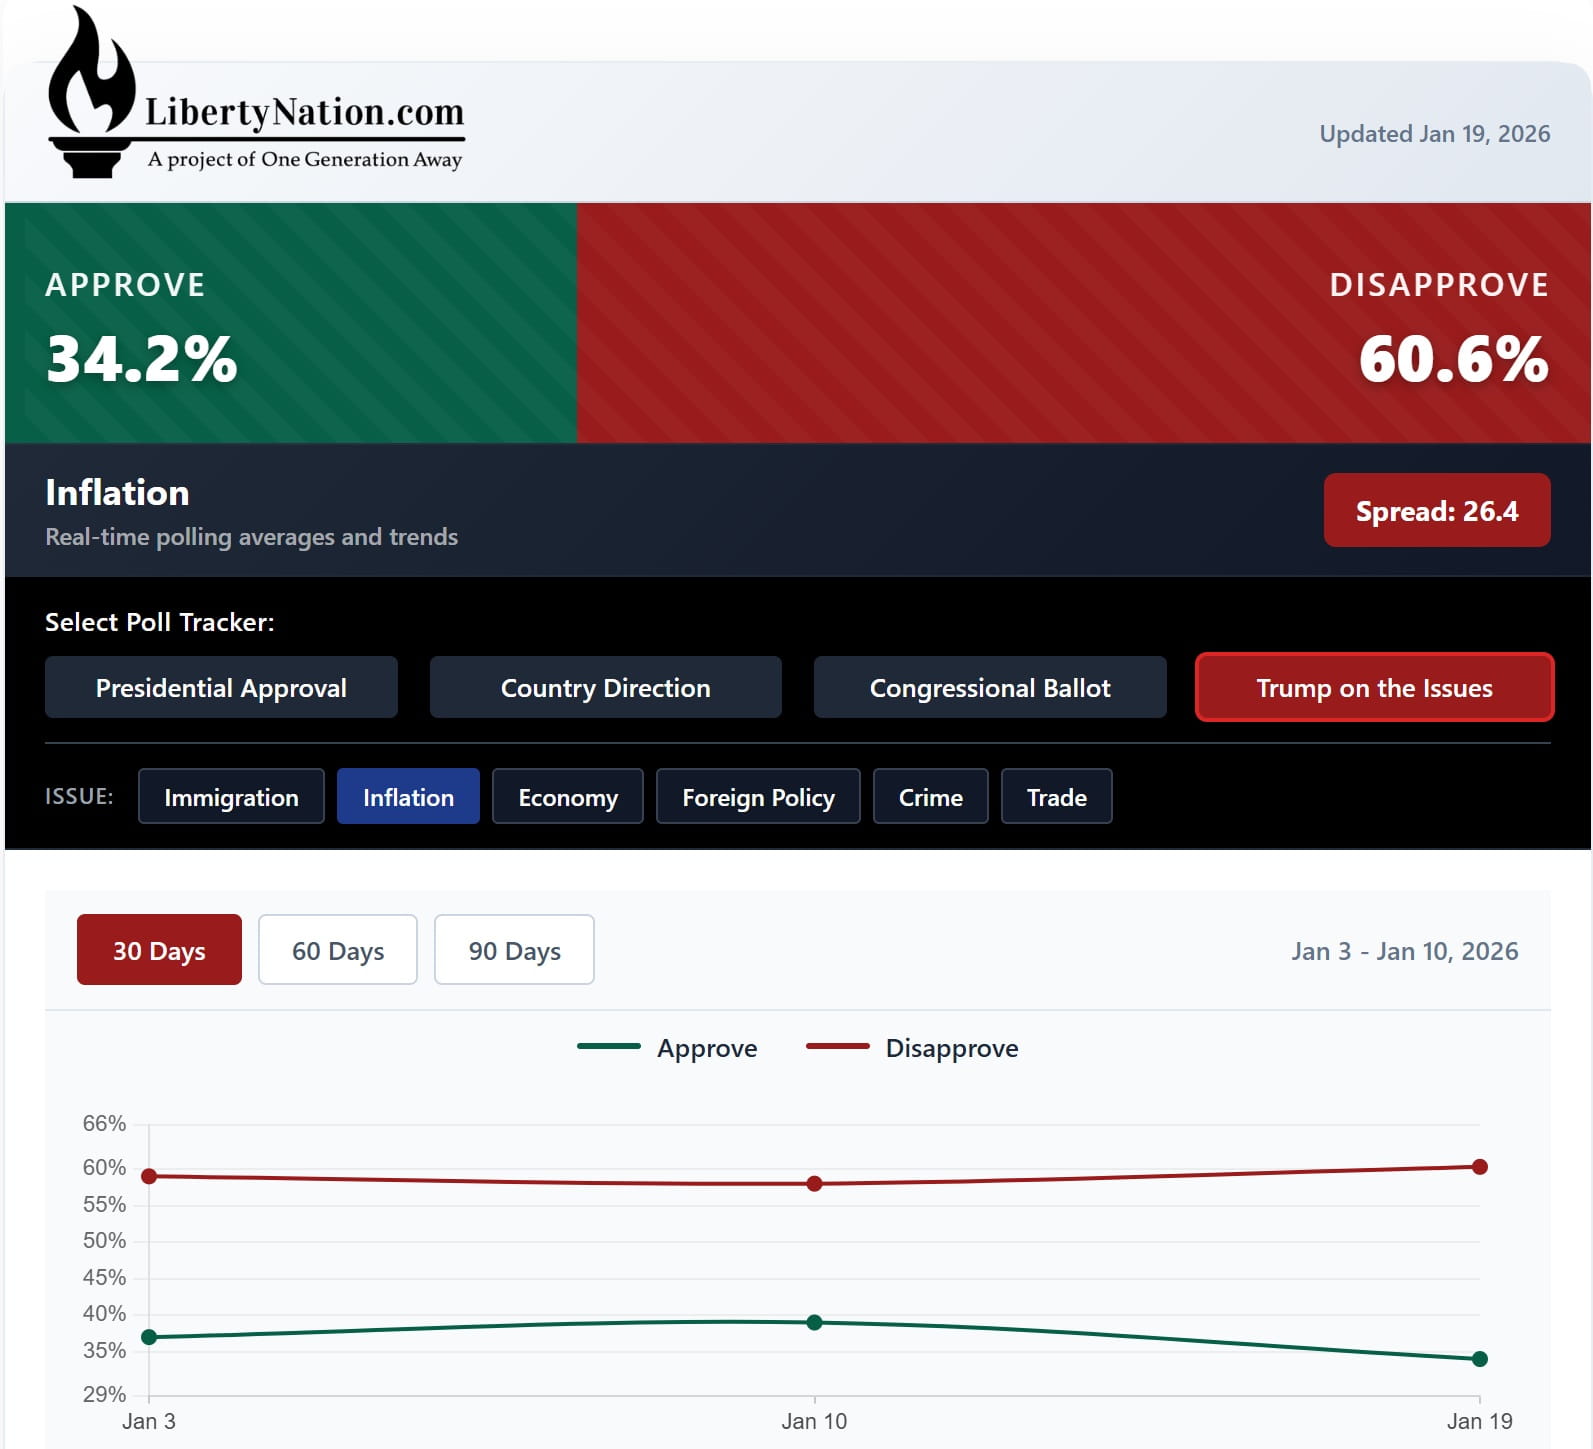Select the Immigration issue filter

click(231, 797)
